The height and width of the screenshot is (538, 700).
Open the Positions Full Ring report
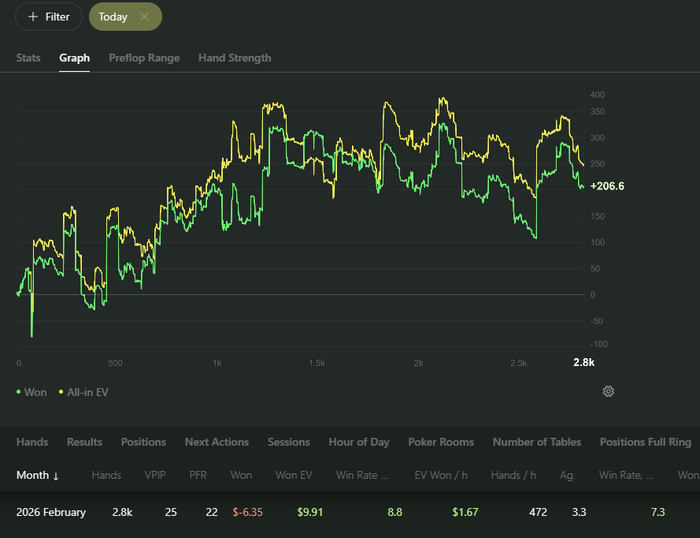[646, 442]
